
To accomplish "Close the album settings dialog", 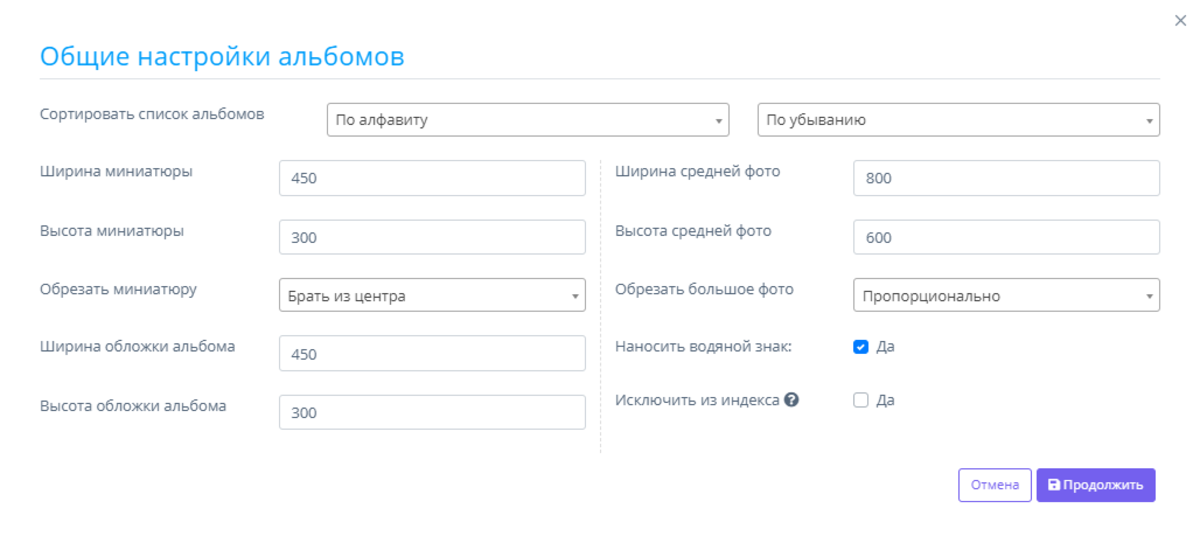I will point(1180,20).
